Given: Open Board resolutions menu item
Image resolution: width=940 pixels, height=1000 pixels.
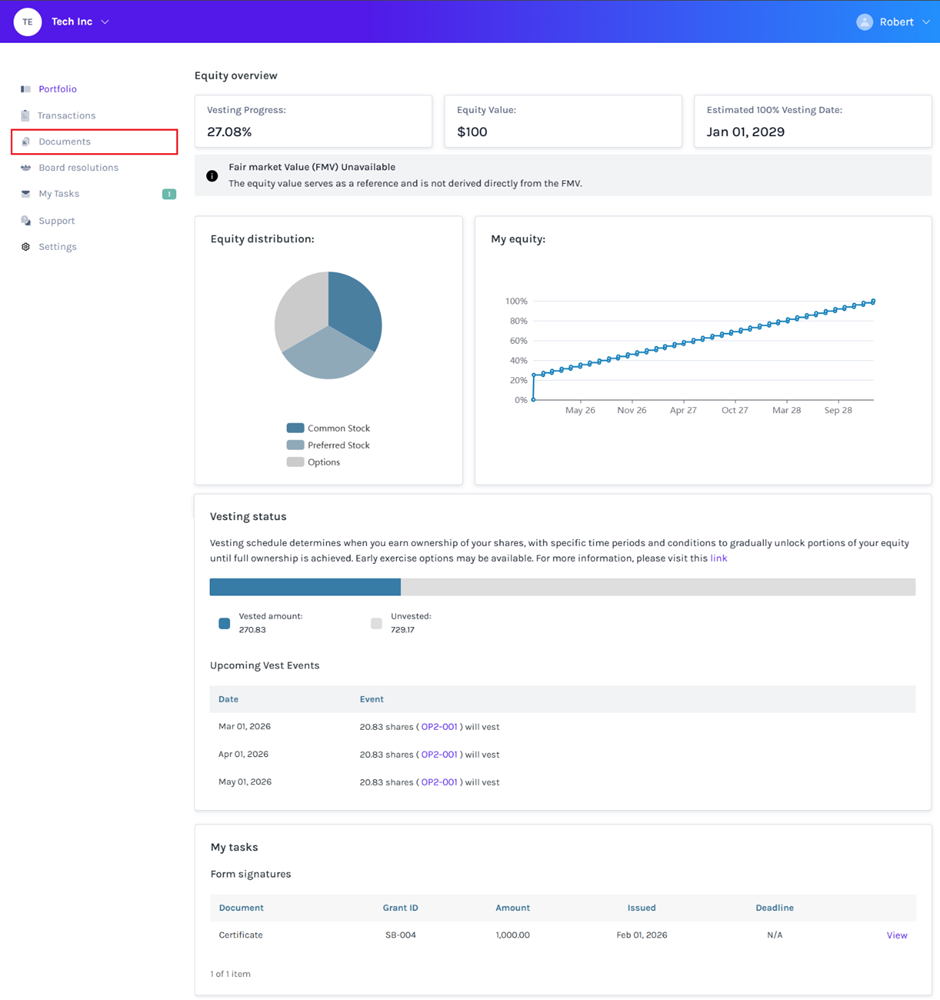Looking at the screenshot, I should point(78,168).
